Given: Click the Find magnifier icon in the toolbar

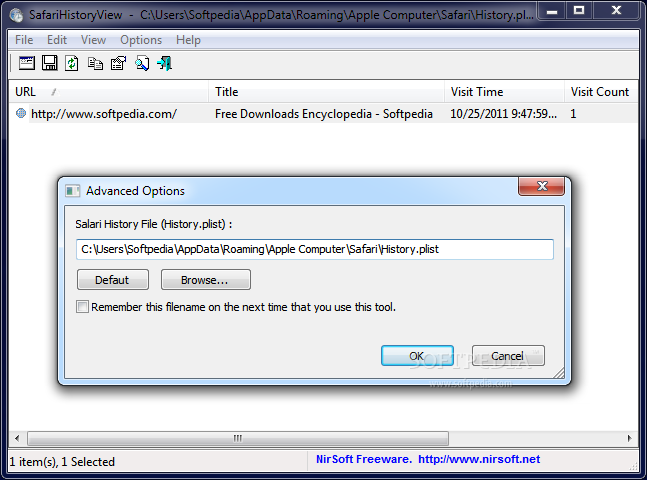Looking at the screenshot, I should click(142, 63).
